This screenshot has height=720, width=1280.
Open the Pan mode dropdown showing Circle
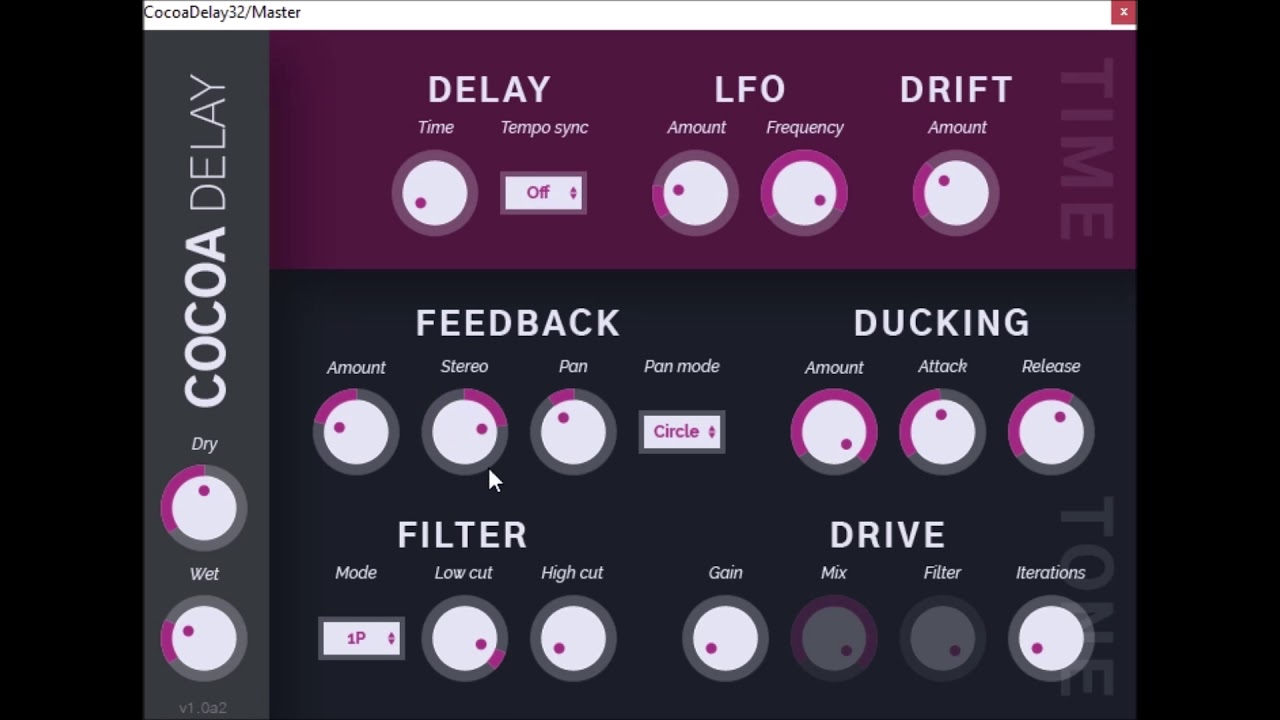(682, 432)
